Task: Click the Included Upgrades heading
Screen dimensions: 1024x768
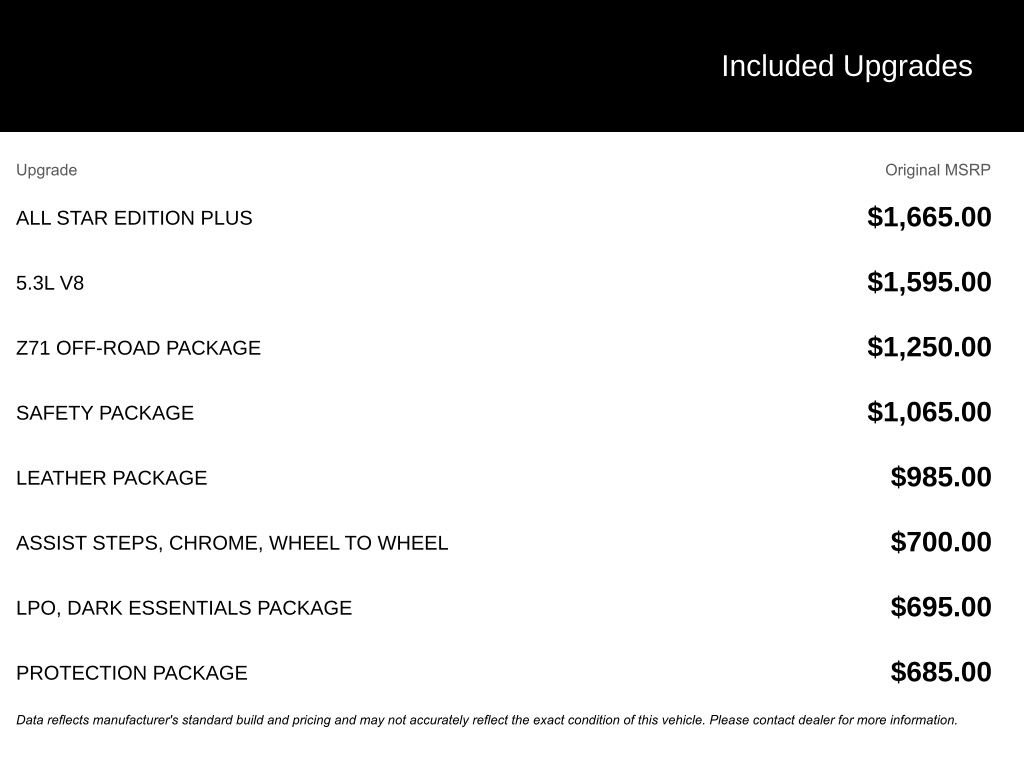Action: coord(846,66)
